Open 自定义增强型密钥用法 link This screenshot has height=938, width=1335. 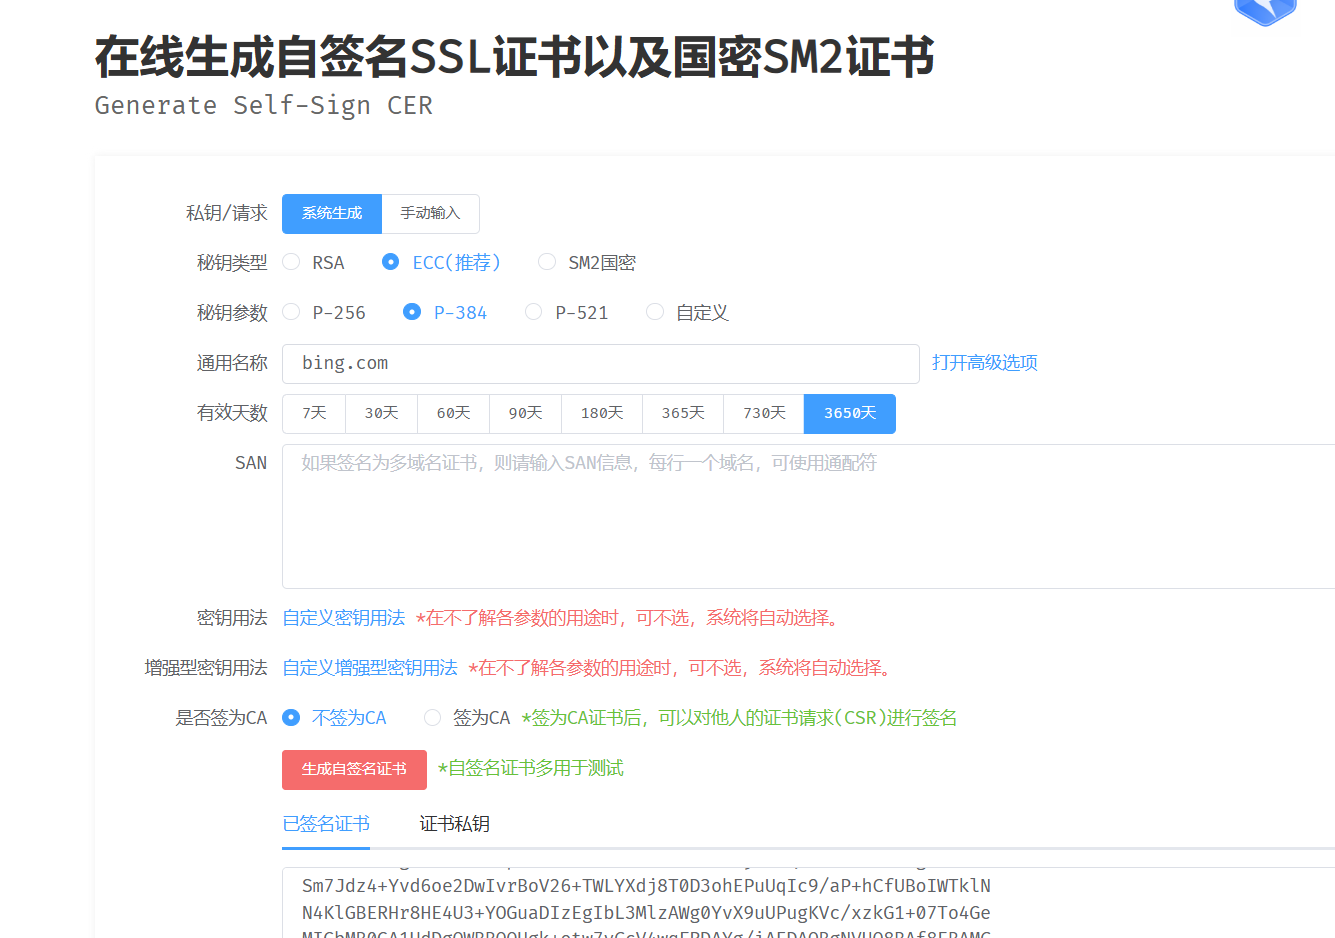coord(370,668)
